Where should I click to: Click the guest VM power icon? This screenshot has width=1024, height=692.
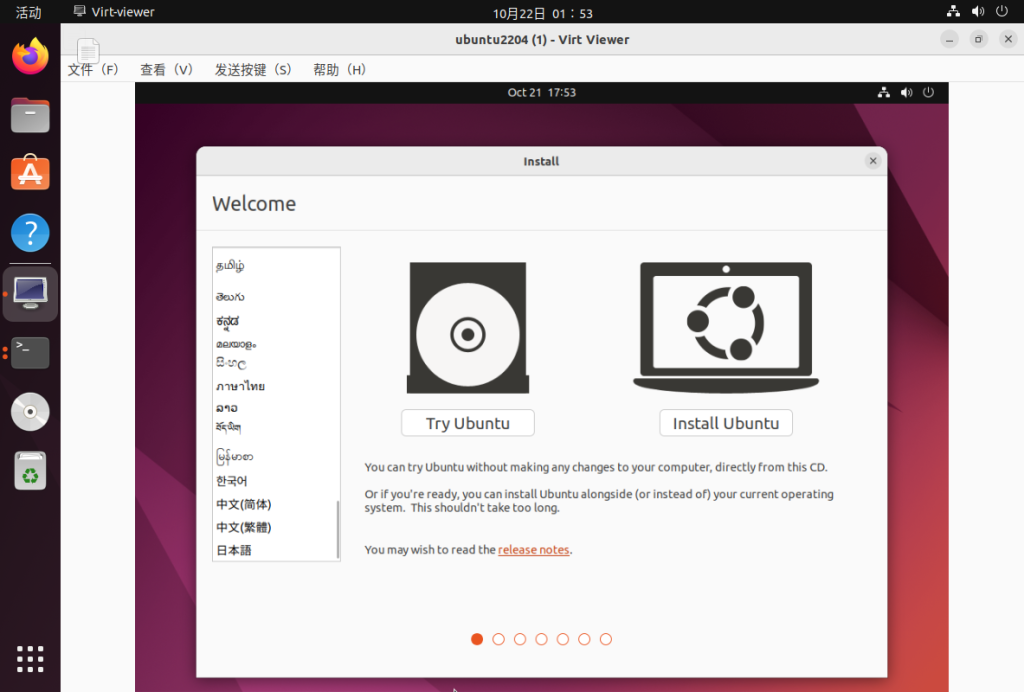[928, 93]
